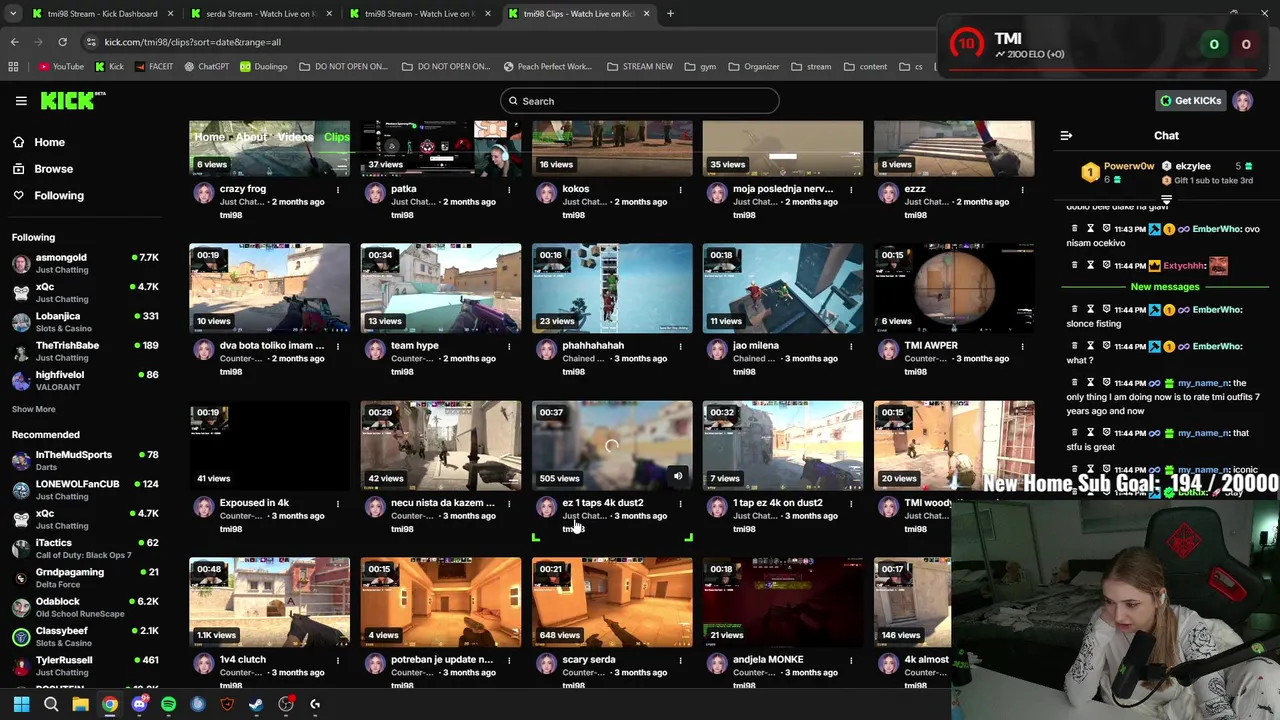Open Windows Start menu
This screenshot has height=720, width=1280.
pyautogui.click(x=21, y=704)
